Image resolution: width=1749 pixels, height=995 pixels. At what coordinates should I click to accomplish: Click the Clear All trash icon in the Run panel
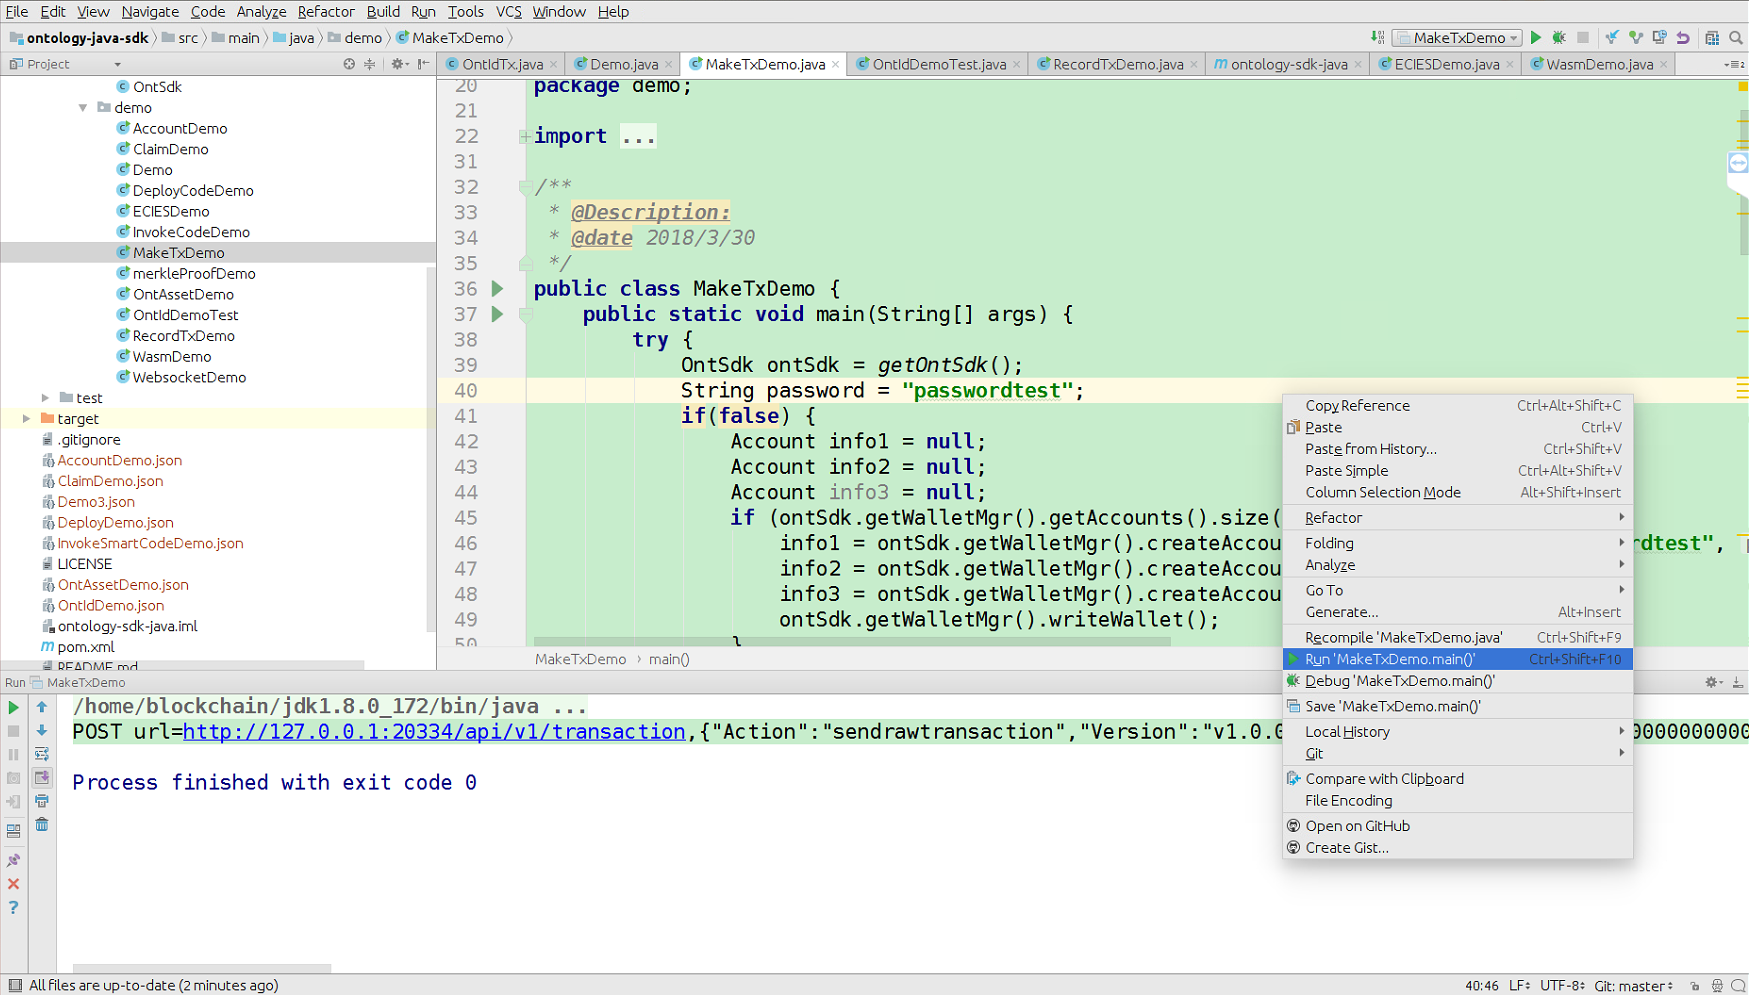(x=42, y=825)
